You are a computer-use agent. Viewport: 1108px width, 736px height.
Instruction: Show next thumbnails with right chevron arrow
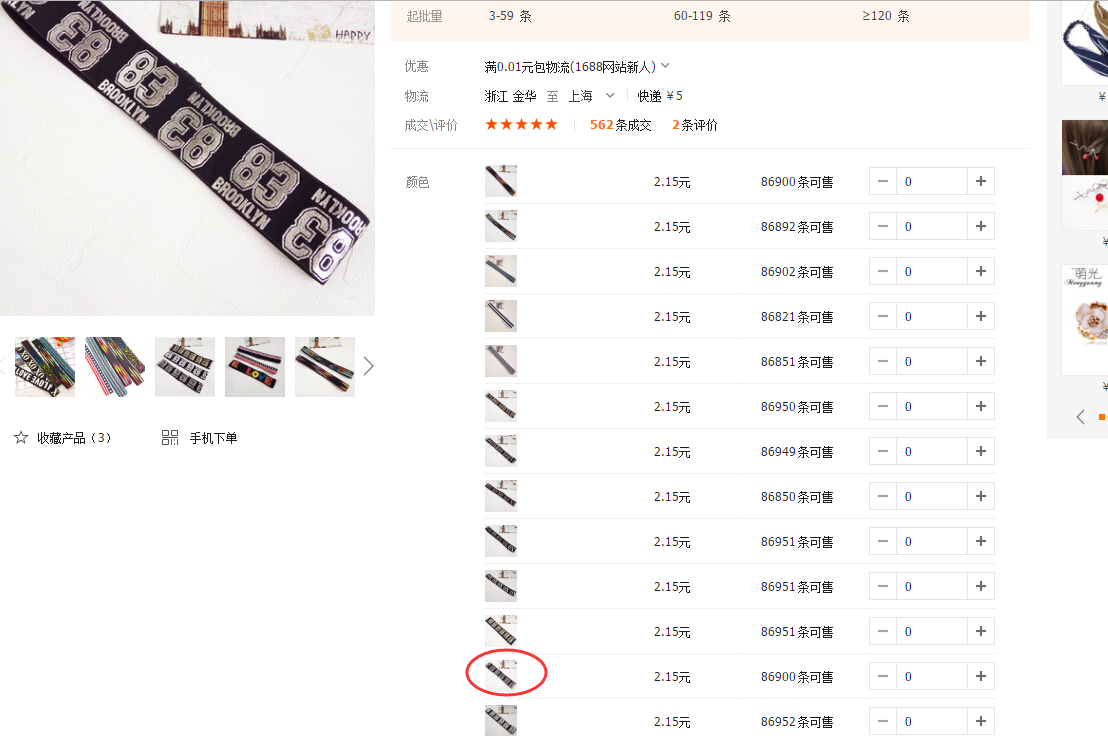coord(368,366)
